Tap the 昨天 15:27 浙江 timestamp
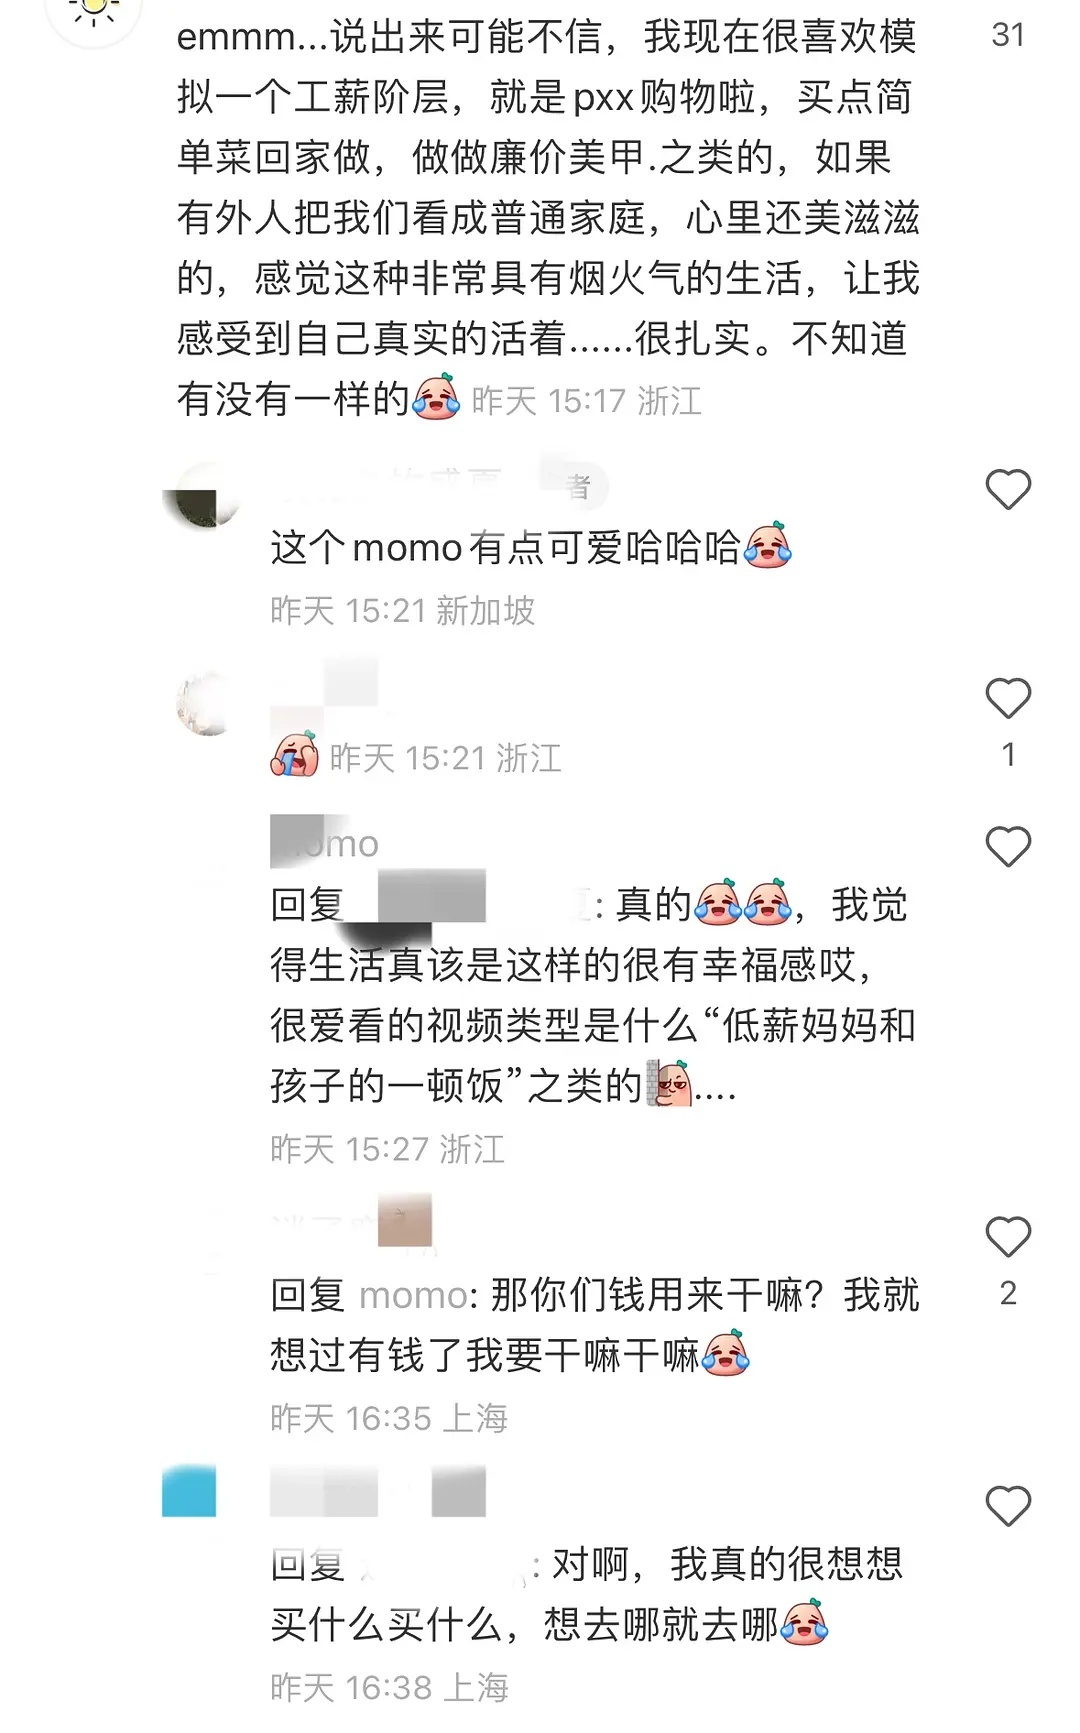This screenshot has height=1733, width=1080. coord(388,1149)
